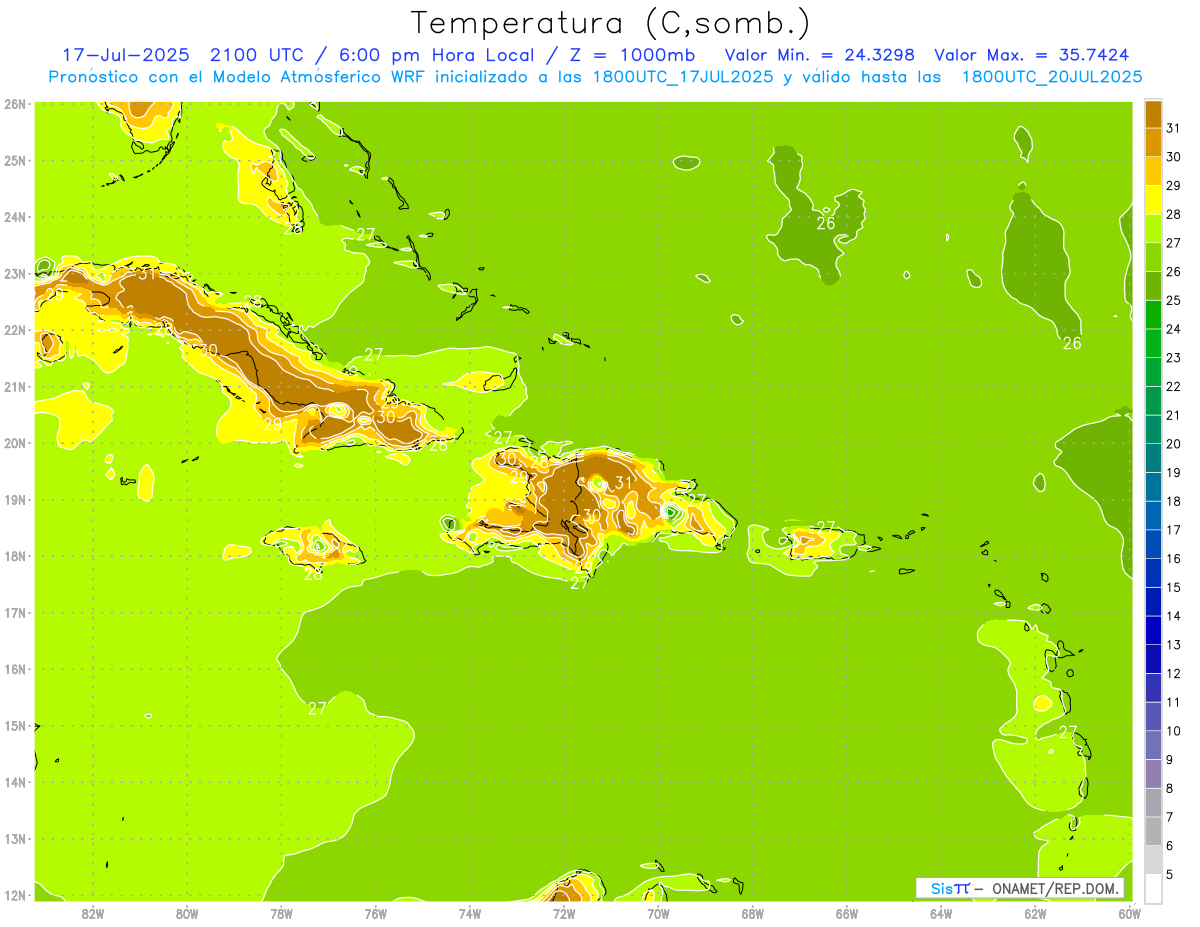Click the '14N' latitude axis label

[15, 782]
